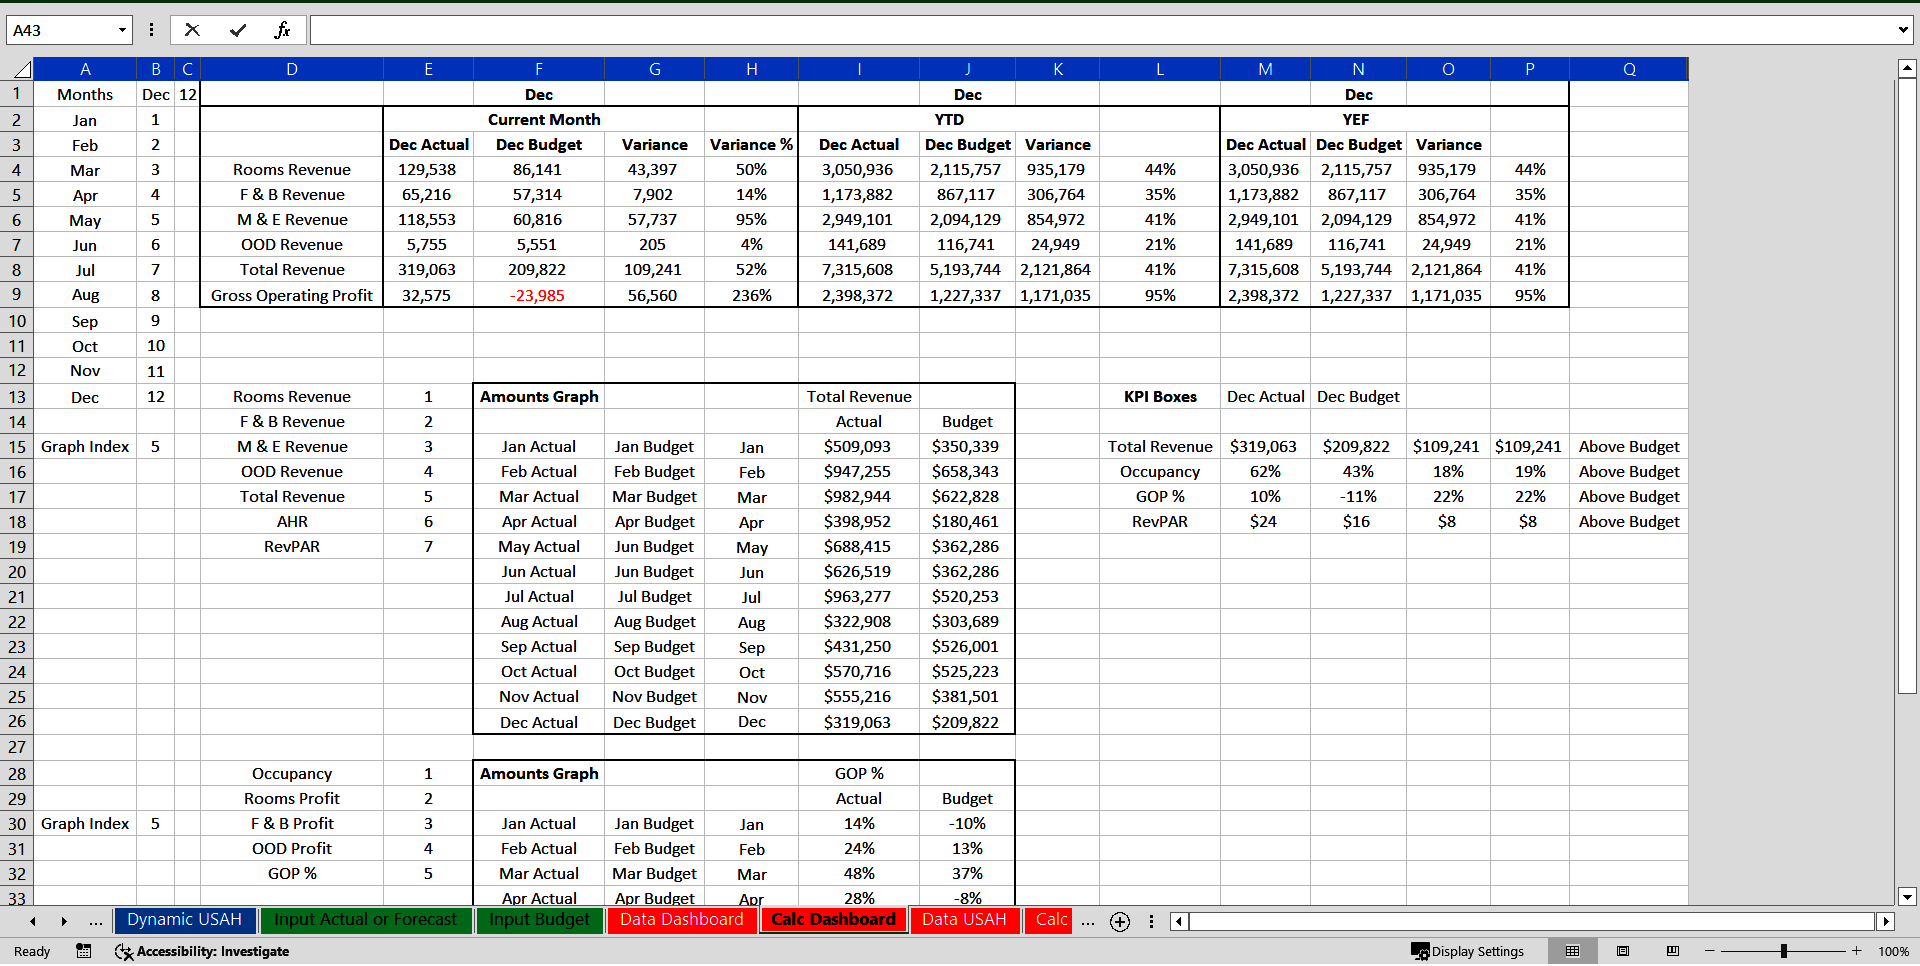This screenshot has height=966, width=1920.
Task: Open Display Settings in status bar
Action: 1467,951
